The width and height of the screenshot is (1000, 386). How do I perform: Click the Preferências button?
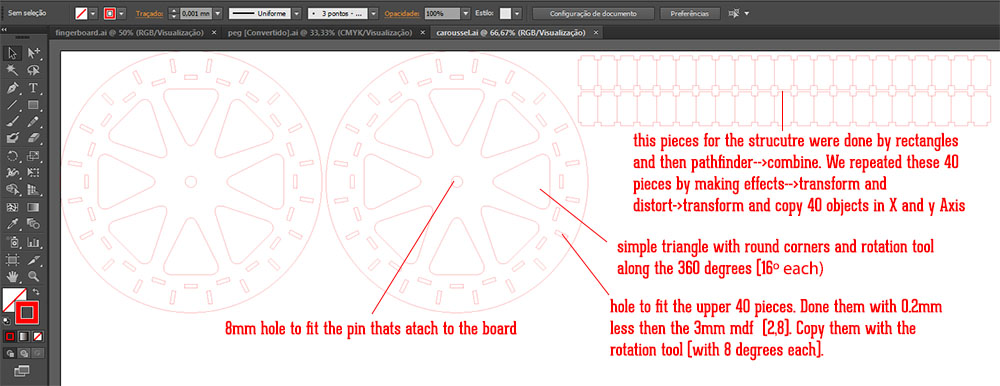(x=690, y=13)
